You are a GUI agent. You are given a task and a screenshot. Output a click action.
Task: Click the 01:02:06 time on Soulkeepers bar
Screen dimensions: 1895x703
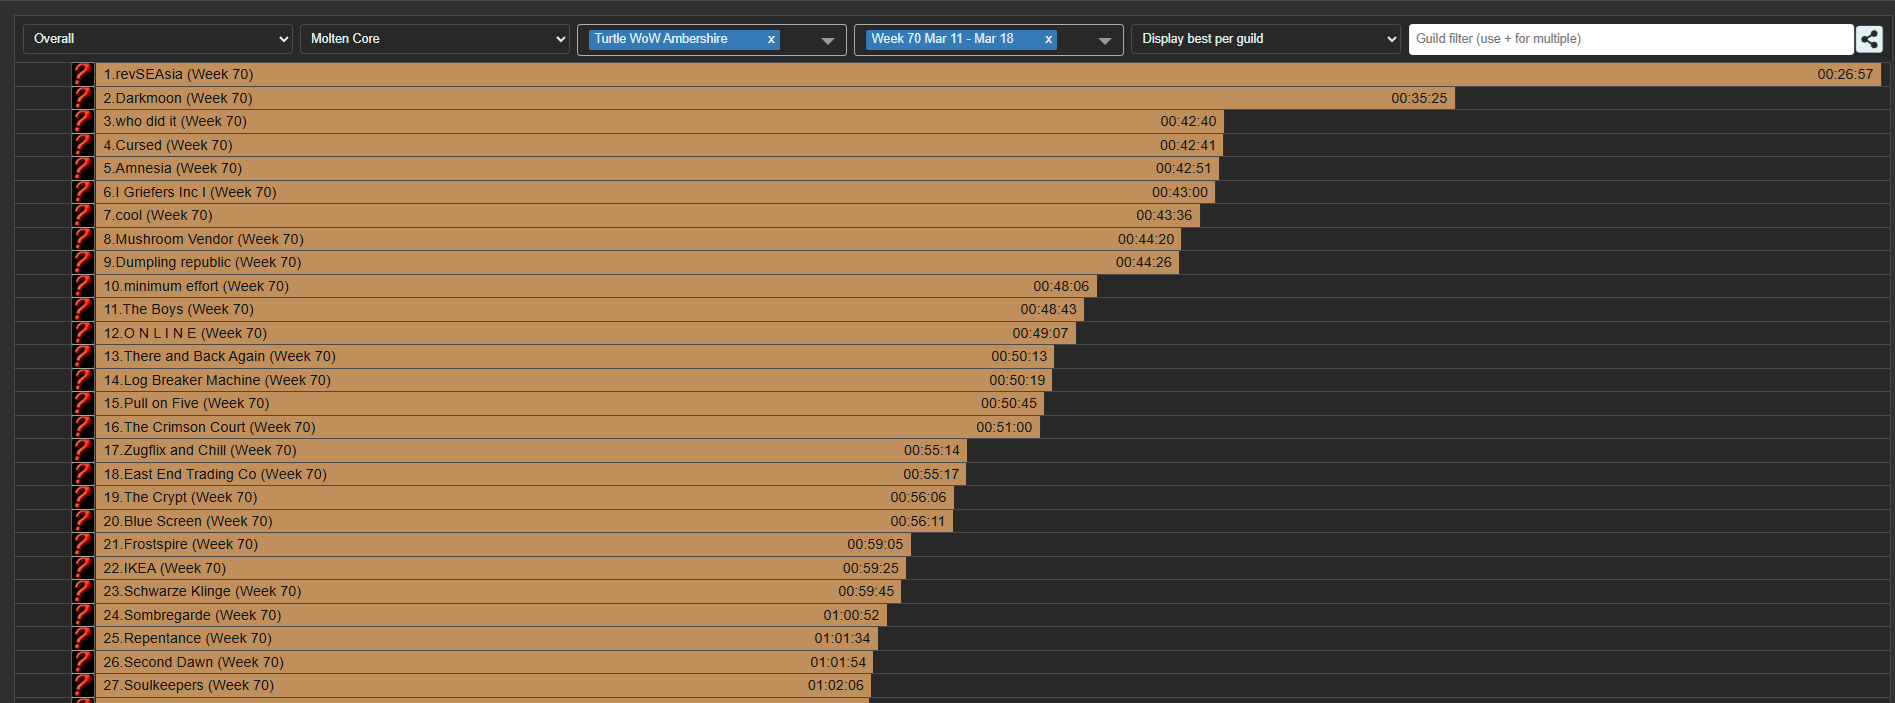point(836,685)
